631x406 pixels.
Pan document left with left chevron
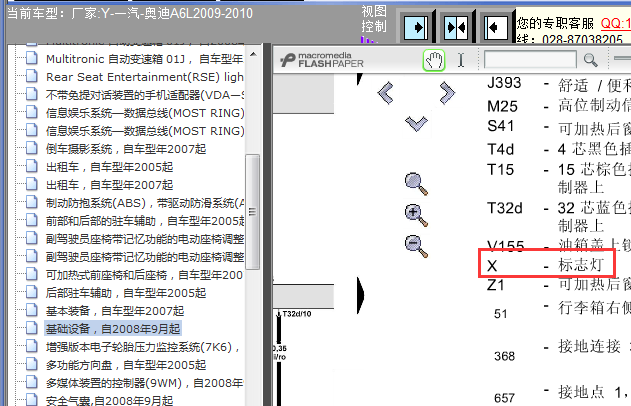click(386, 93)
